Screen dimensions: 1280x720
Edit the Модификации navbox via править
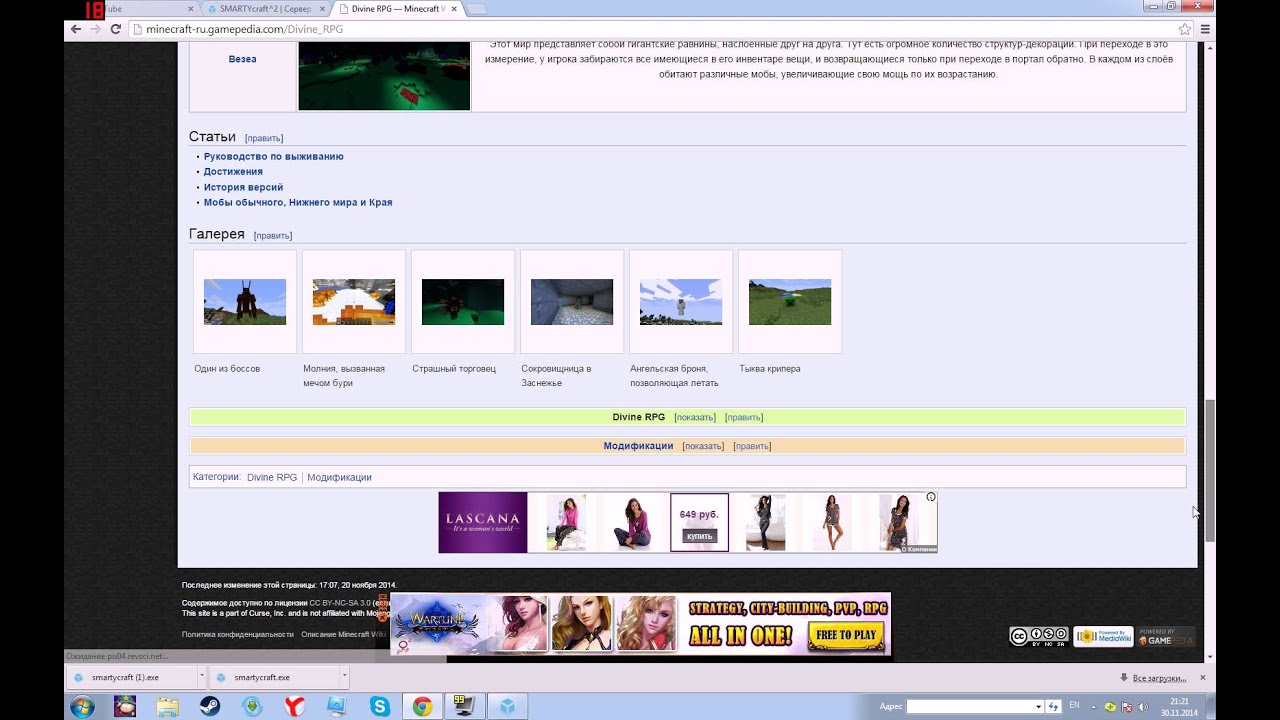click(752, 446)
